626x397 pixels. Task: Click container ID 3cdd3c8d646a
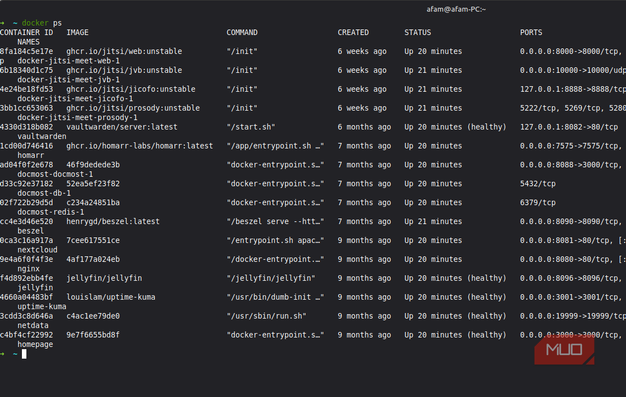coord(26,316)
